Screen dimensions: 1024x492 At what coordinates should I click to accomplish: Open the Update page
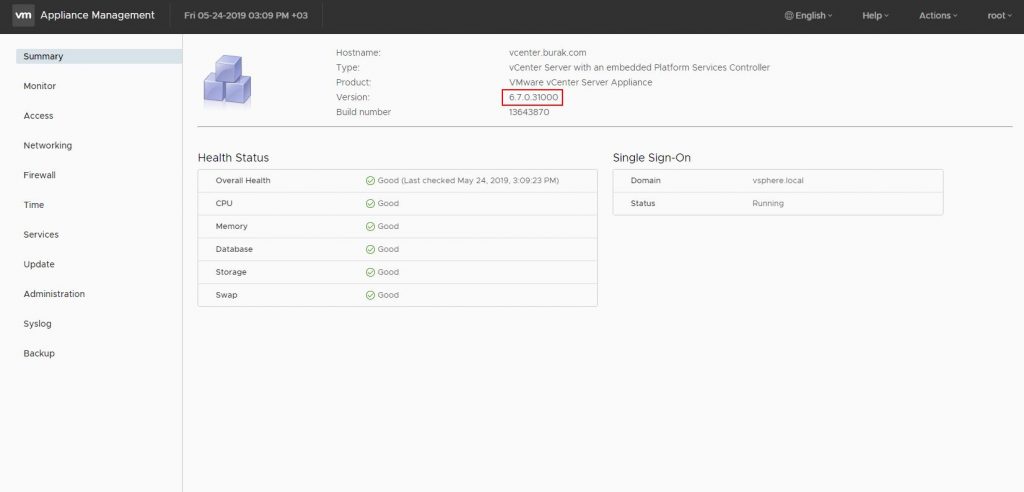(x=39, y=264)
